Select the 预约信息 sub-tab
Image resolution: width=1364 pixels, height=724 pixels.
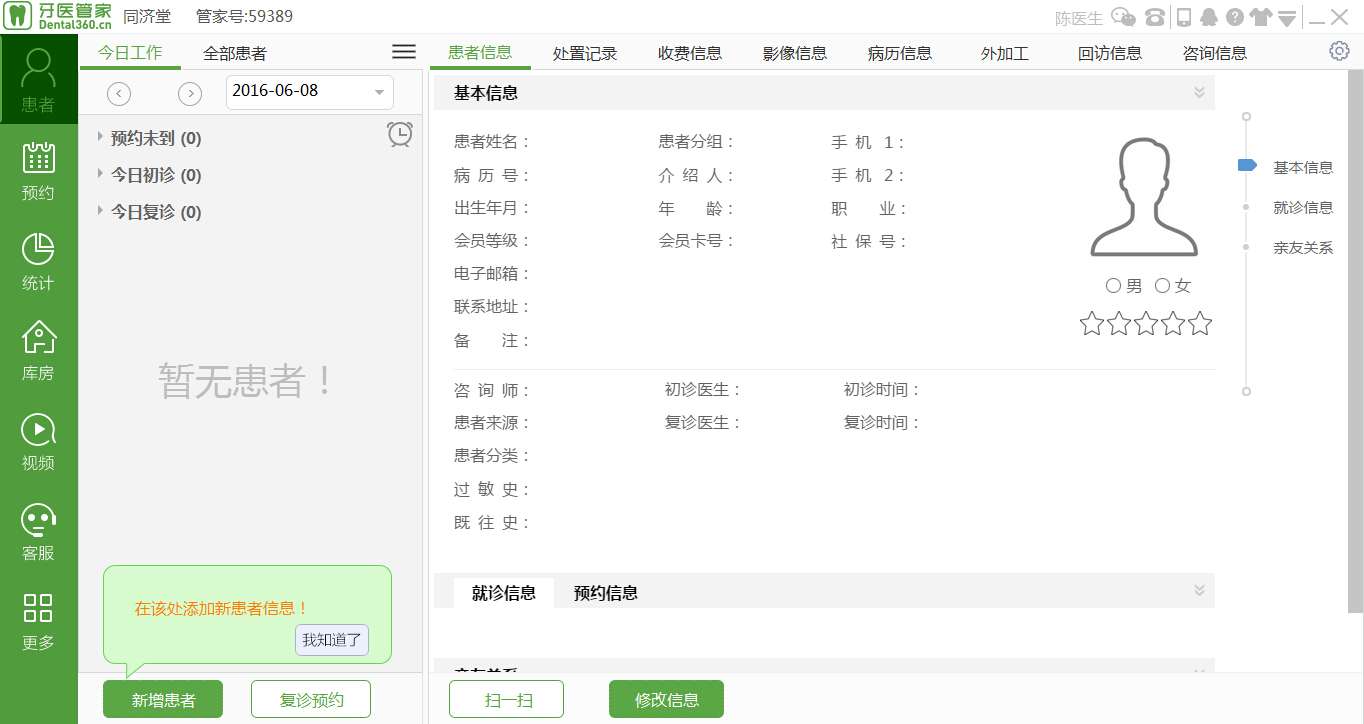click(x=606, y=593)
